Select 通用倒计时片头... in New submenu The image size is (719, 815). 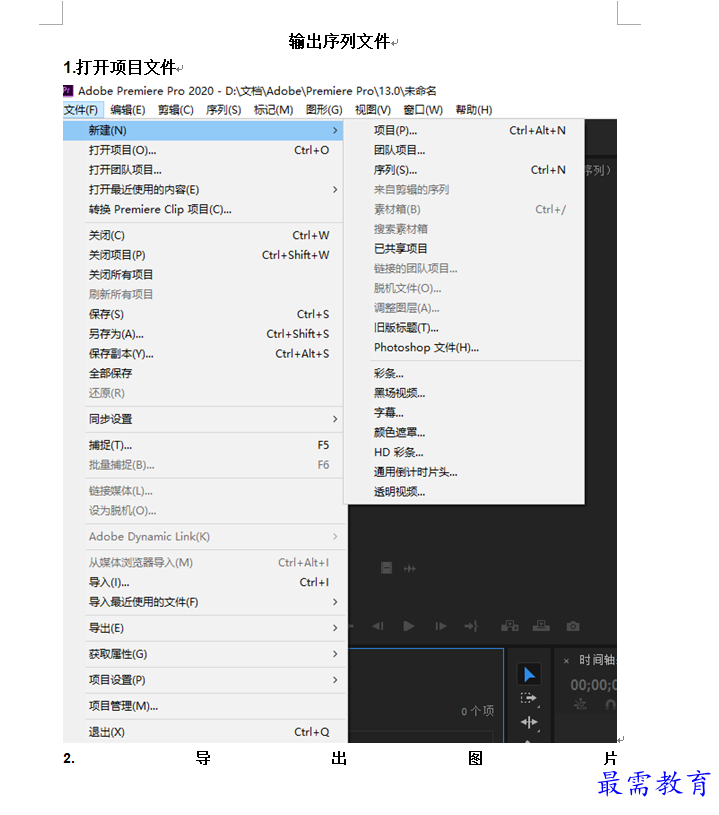464,472
